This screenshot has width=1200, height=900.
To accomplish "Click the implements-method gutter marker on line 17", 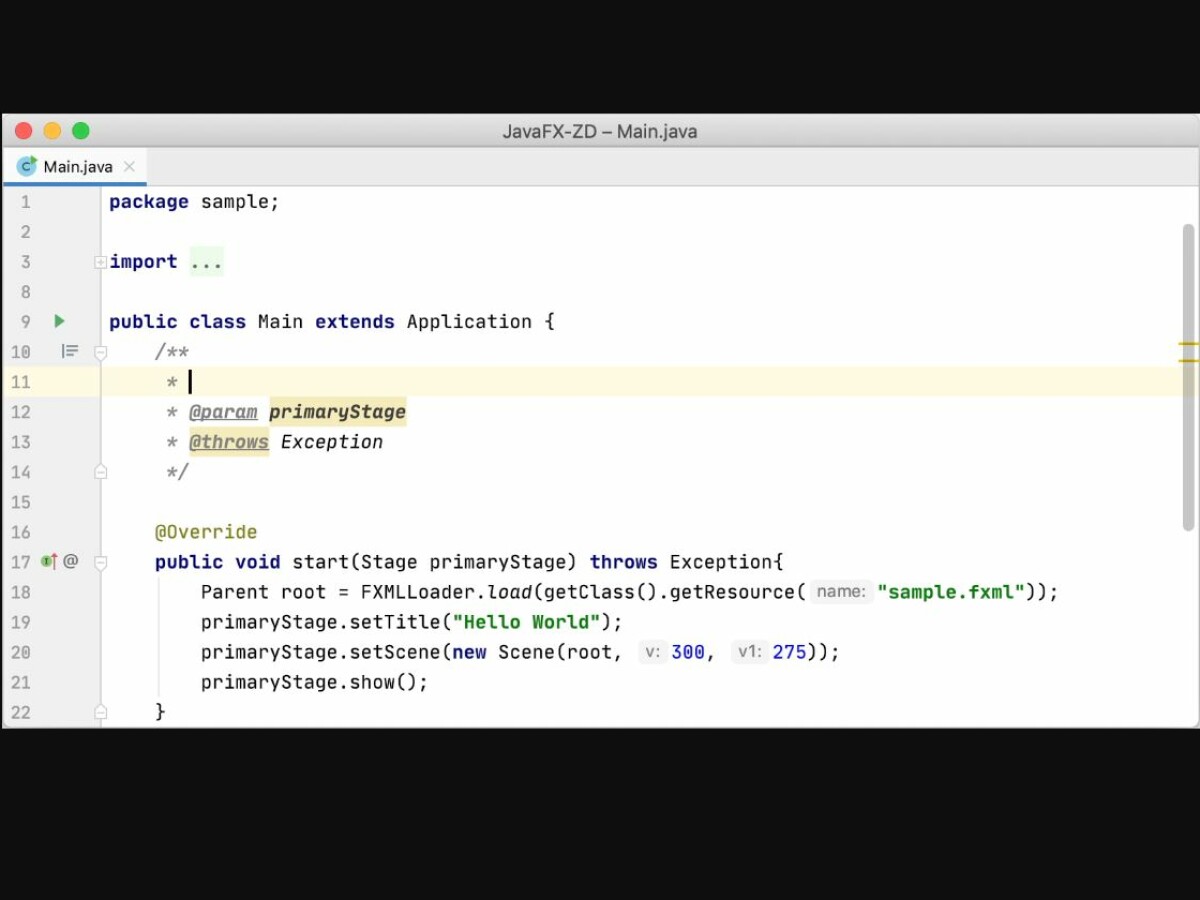I will (x=48, y=561).
